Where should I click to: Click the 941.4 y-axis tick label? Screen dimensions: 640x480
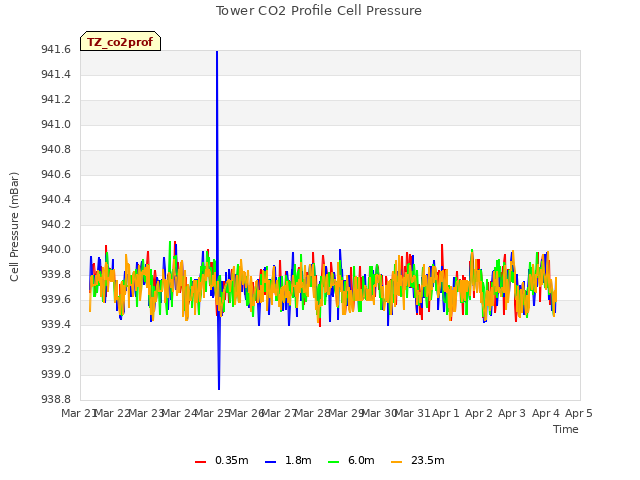[56, 74]
